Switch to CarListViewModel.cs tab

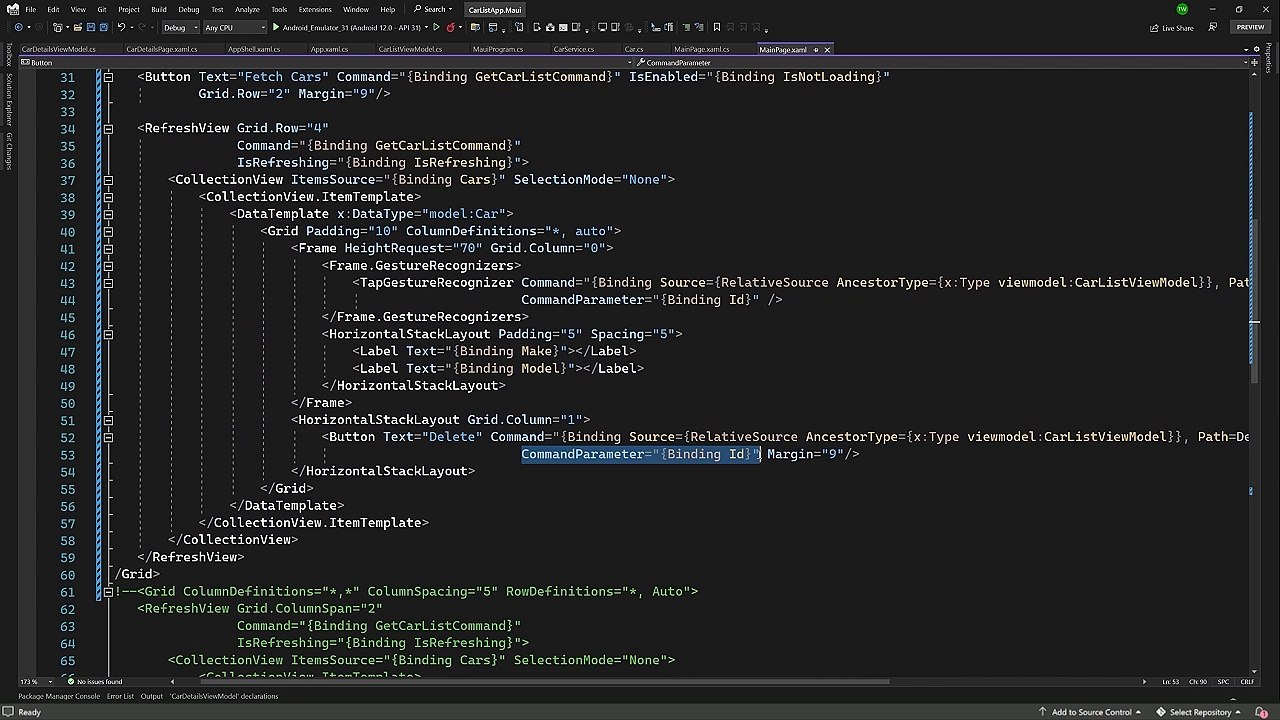pyautogui.click(x=410, y=49)
